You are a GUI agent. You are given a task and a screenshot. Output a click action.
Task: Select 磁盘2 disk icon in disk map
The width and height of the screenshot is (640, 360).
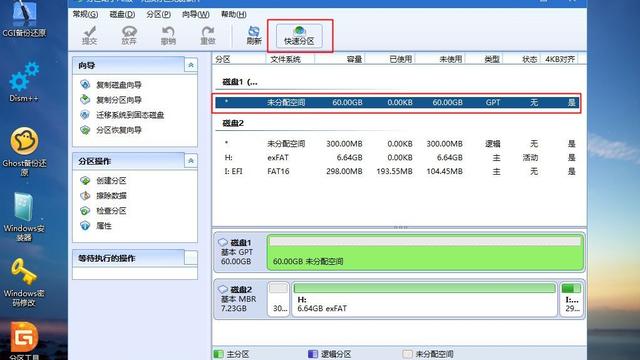click(223, 289)
